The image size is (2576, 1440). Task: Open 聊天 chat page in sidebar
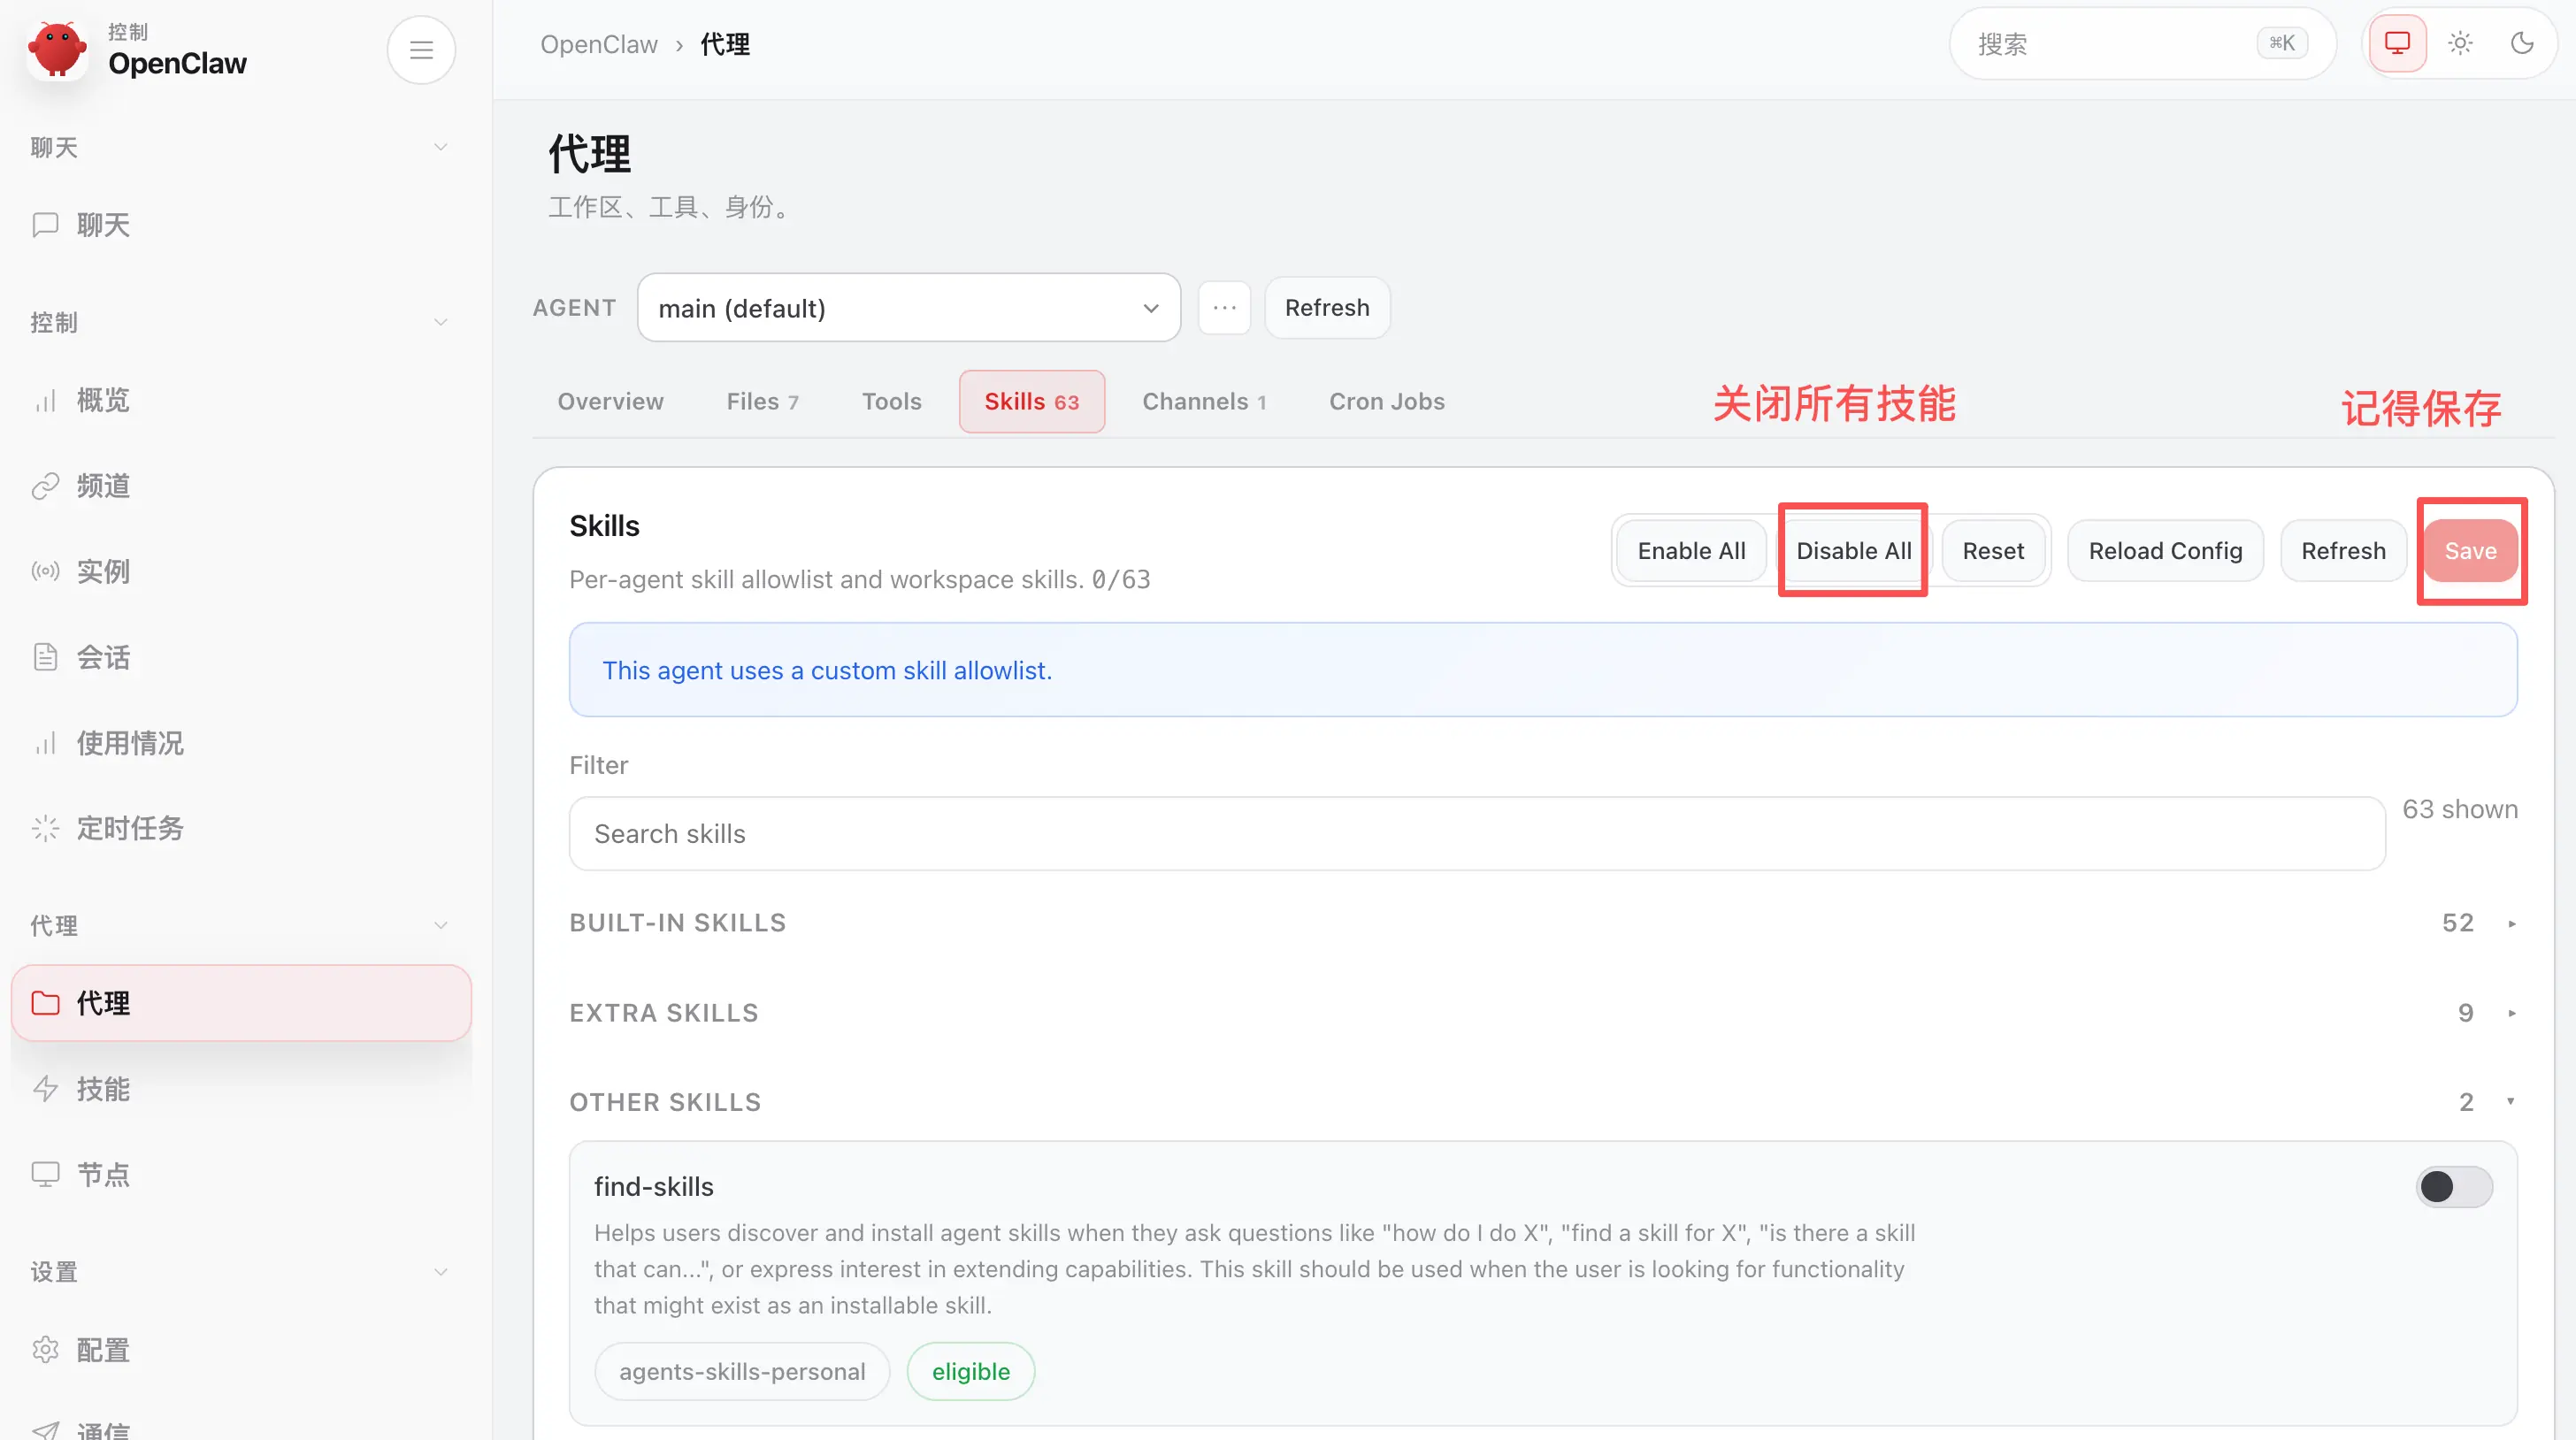103,224
